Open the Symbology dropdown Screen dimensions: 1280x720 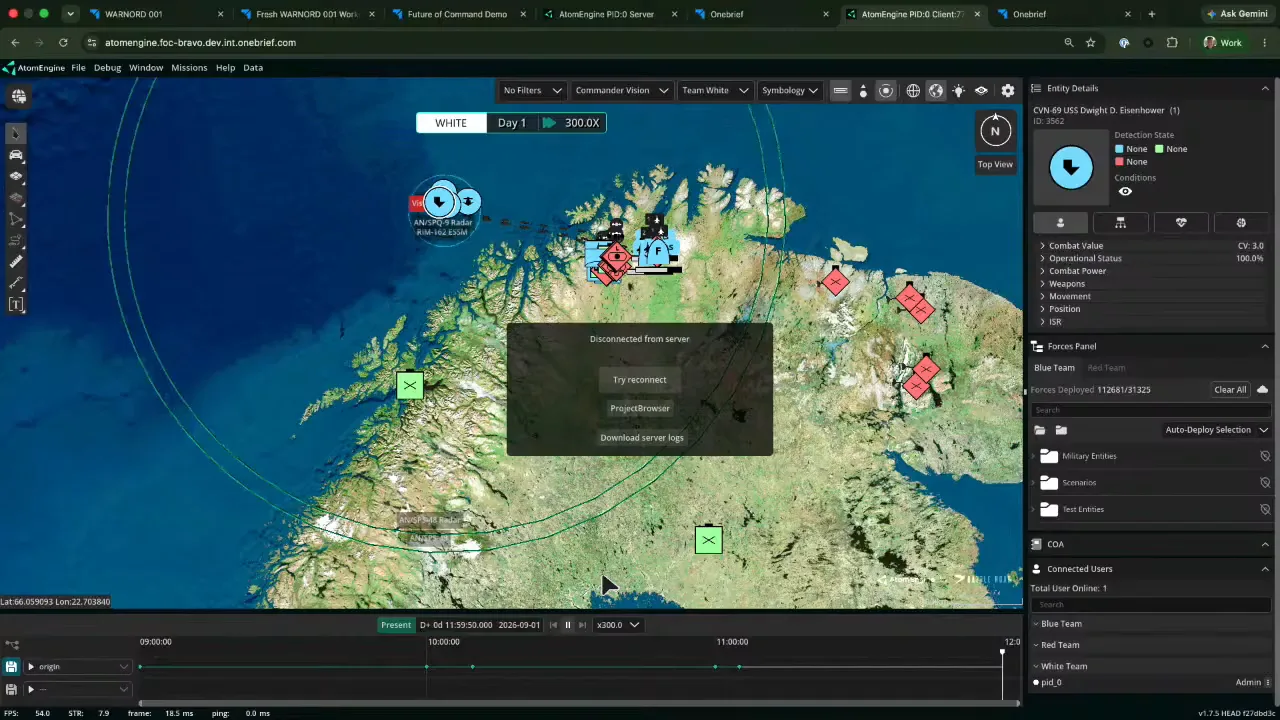click(x=789, y=90)
